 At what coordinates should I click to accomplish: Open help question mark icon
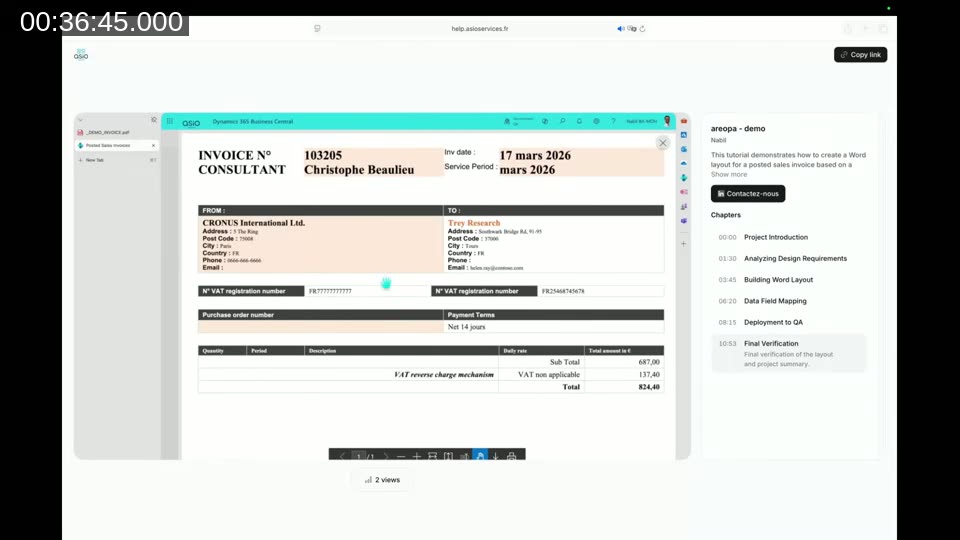[x=613, y=121]
